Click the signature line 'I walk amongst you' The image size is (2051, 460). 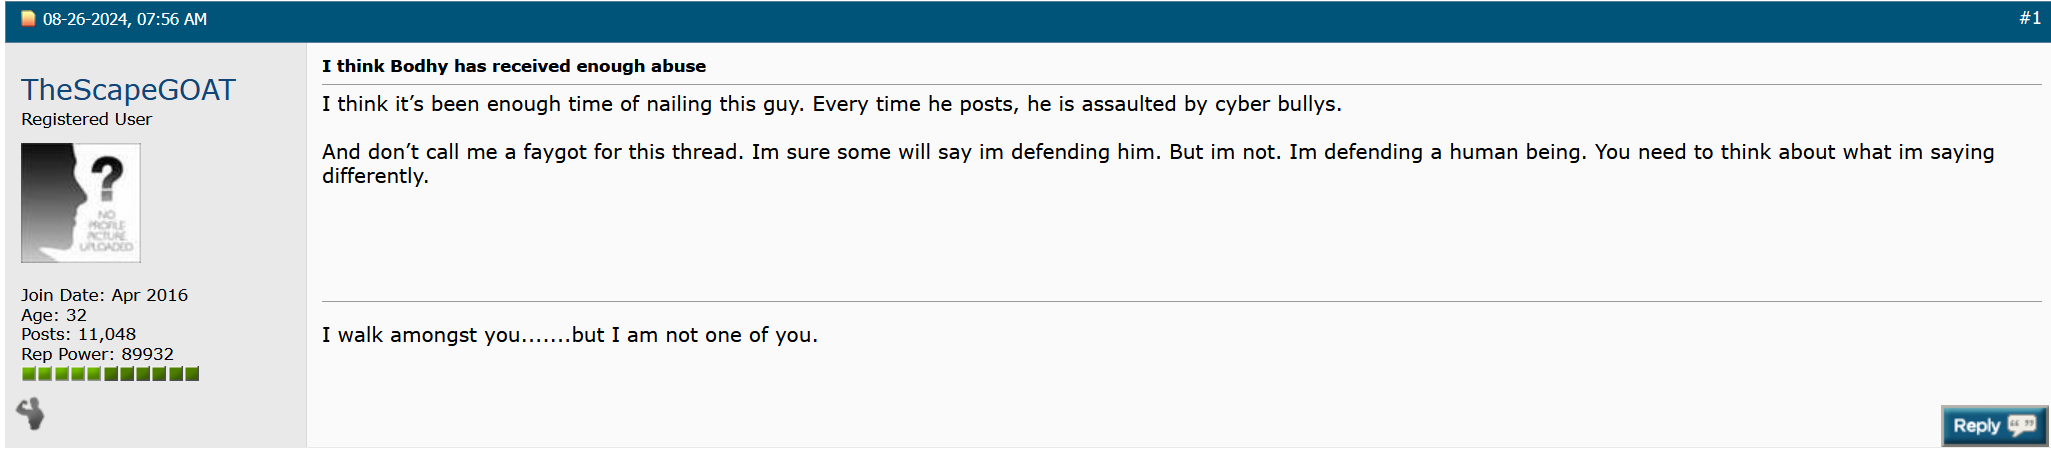click(x=570, y=335)
